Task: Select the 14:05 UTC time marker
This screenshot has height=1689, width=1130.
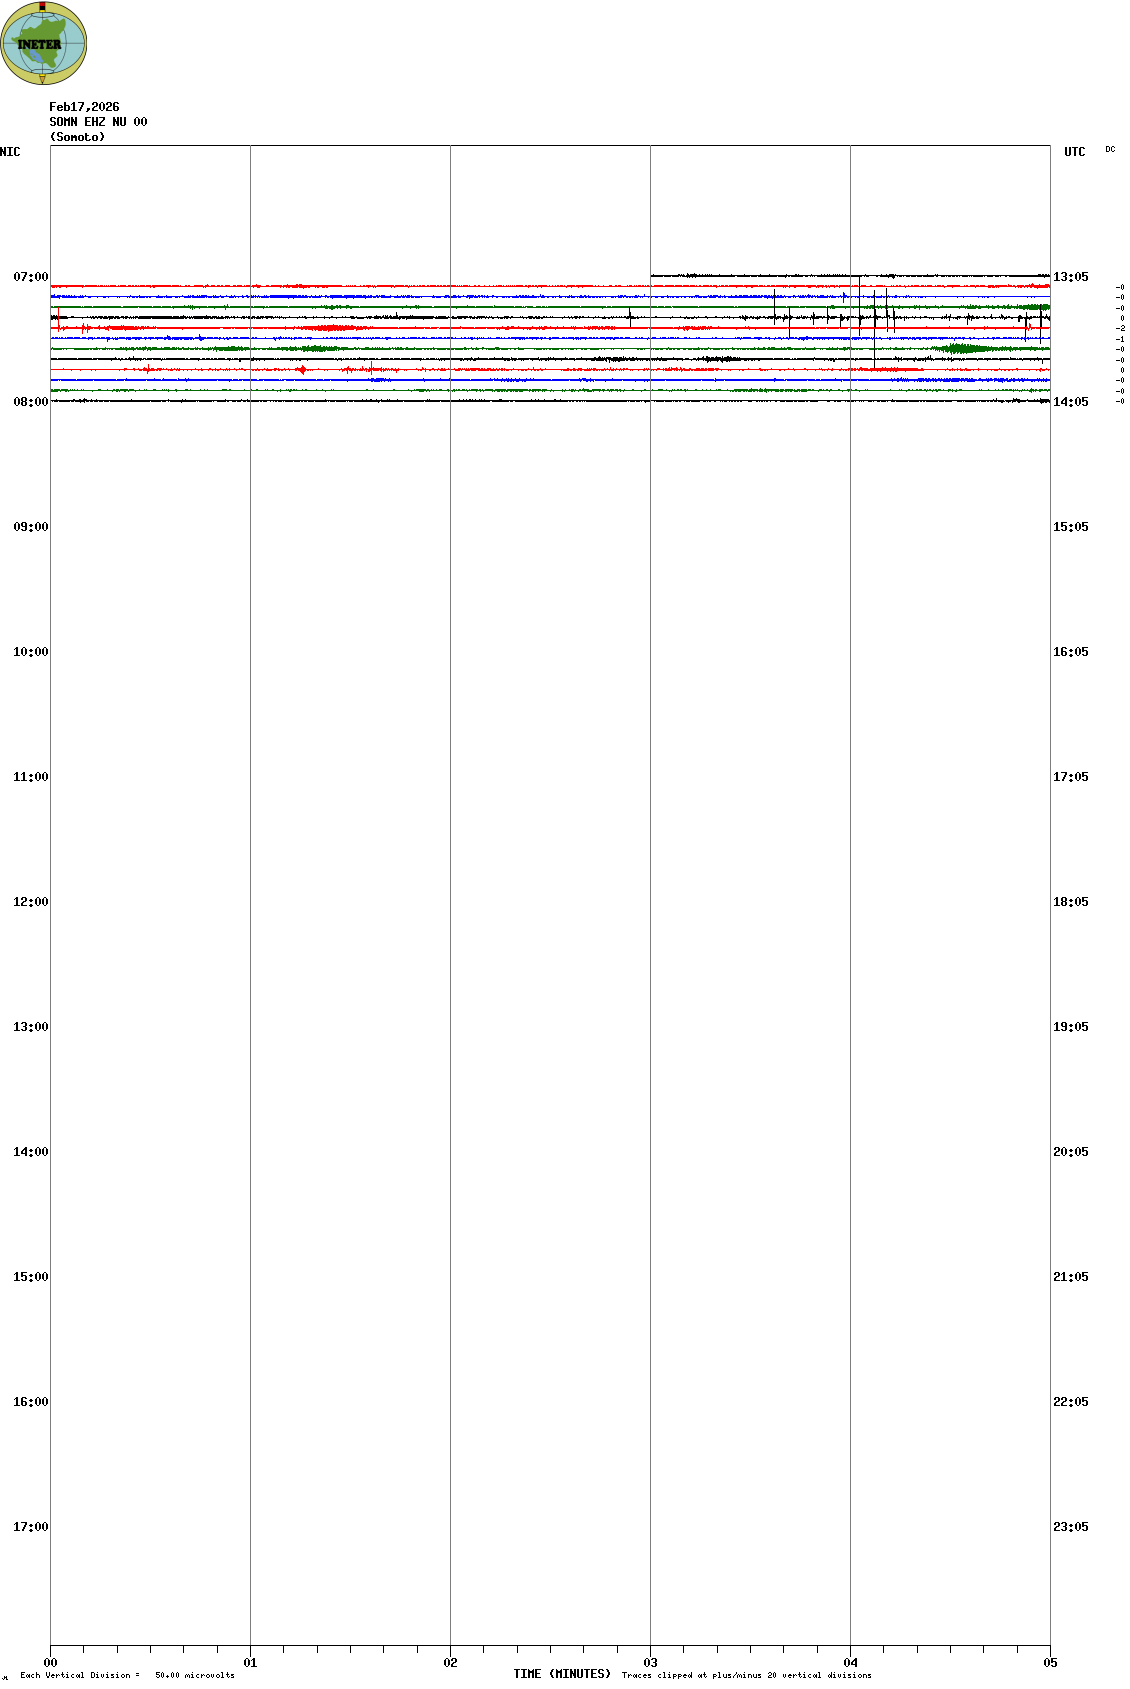Action: 1070,402
